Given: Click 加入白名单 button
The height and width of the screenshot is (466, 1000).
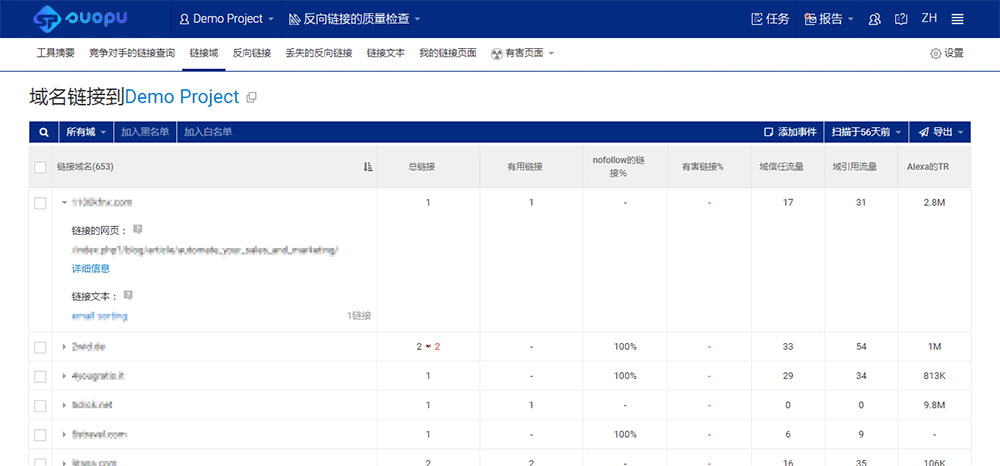Looking at the screenshot, I should tap(208, 132).
